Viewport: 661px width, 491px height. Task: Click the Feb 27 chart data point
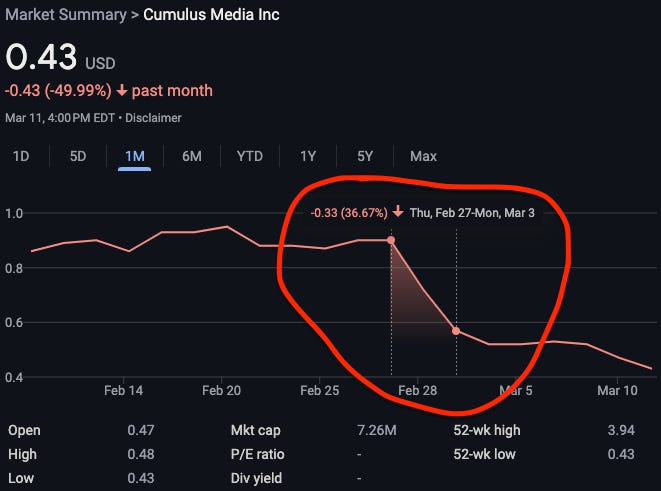coord(391,240)
